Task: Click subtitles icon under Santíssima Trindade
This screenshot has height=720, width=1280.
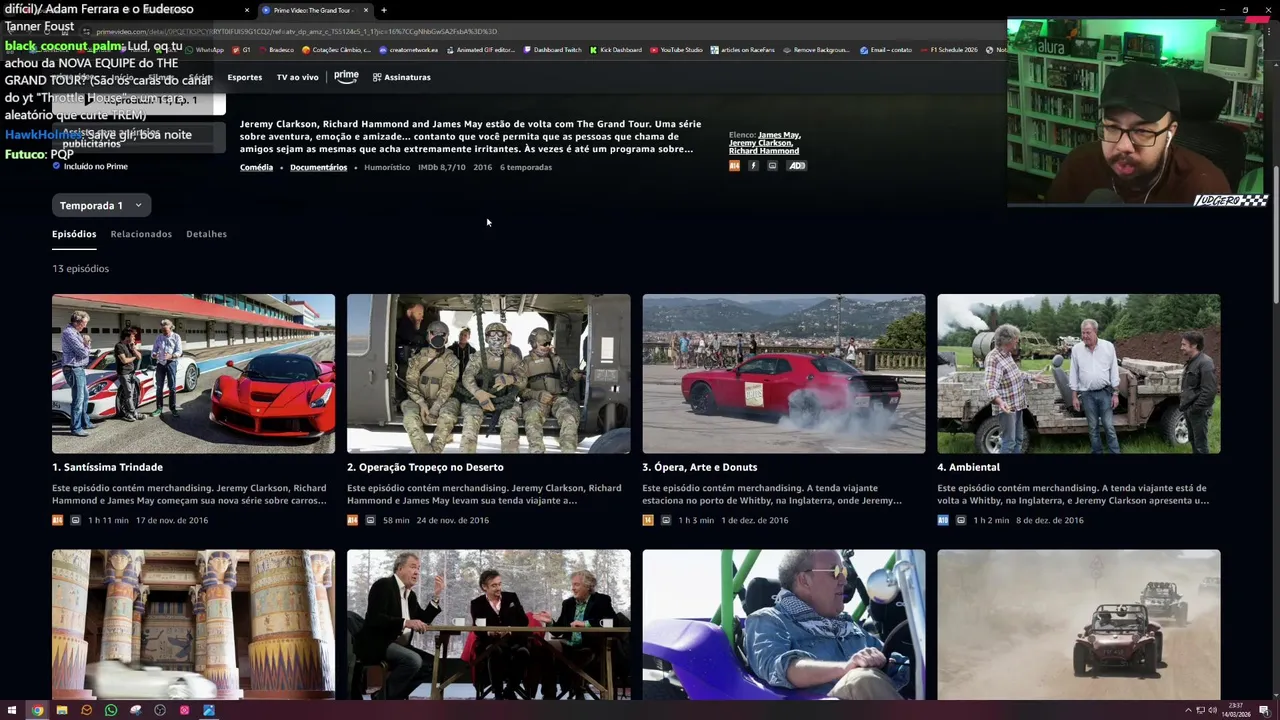Action: 75,520
